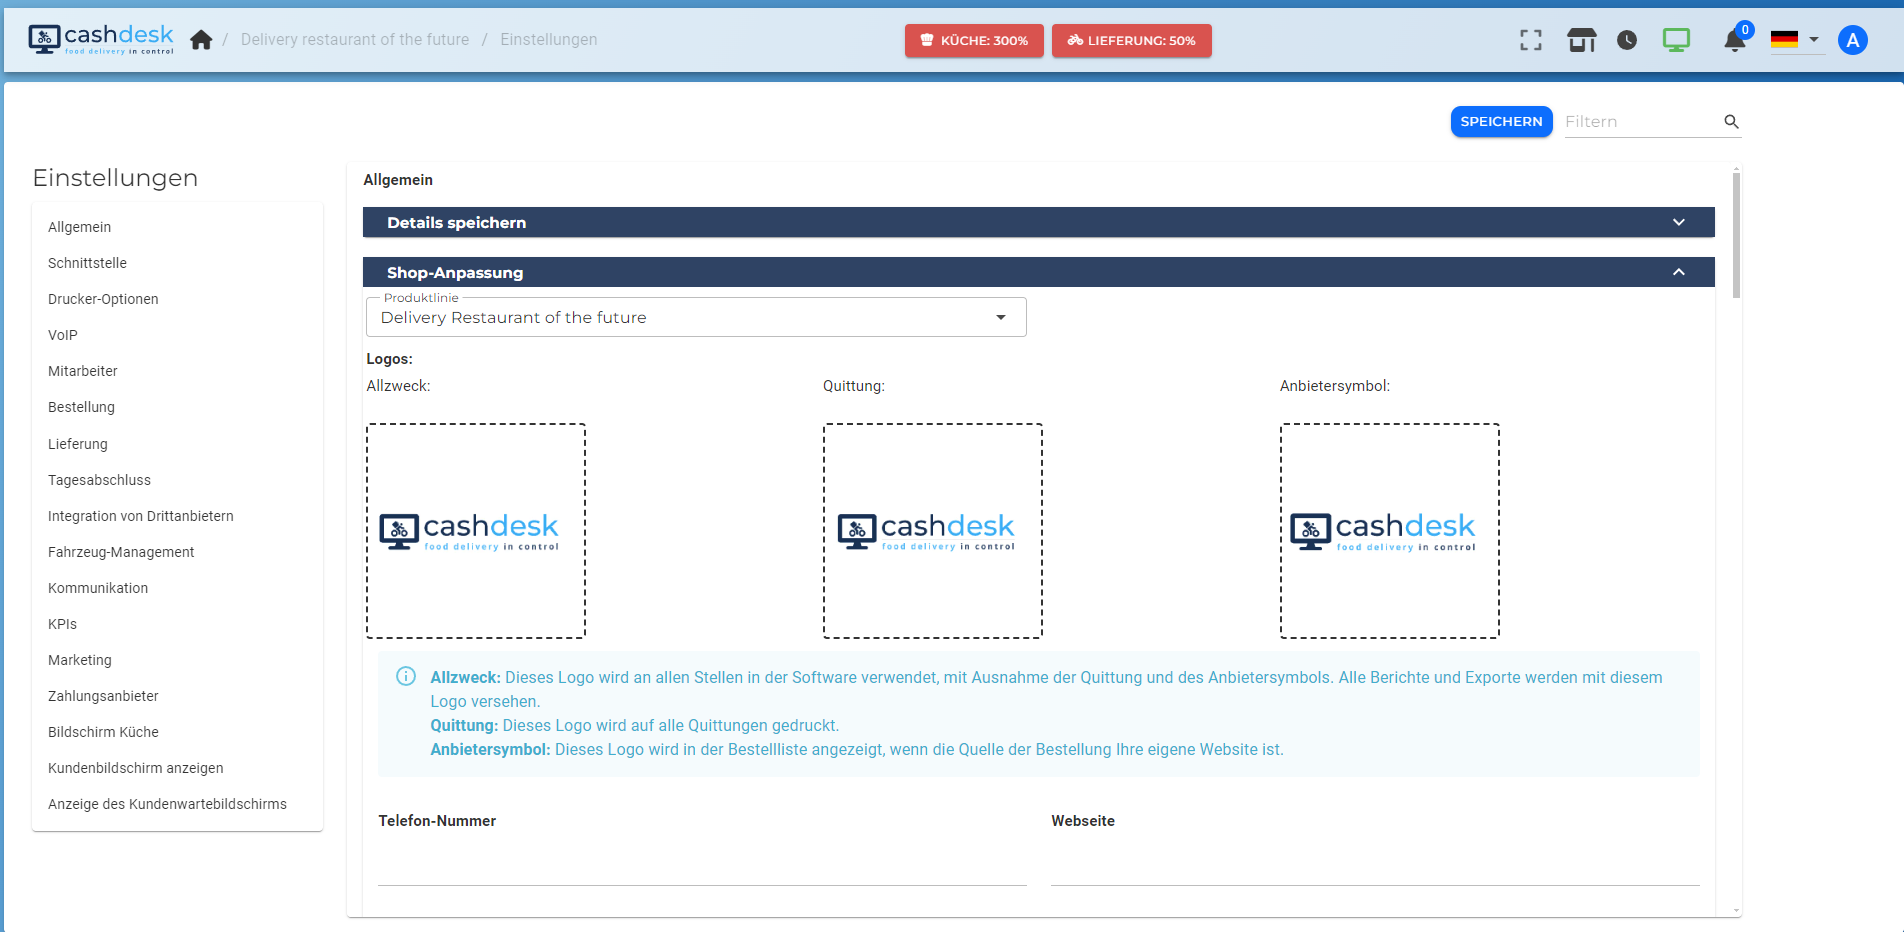The height and width of the screenshot is (932, 1904).
Task: Click the green monitor icon
Action: click(1676, 40)
